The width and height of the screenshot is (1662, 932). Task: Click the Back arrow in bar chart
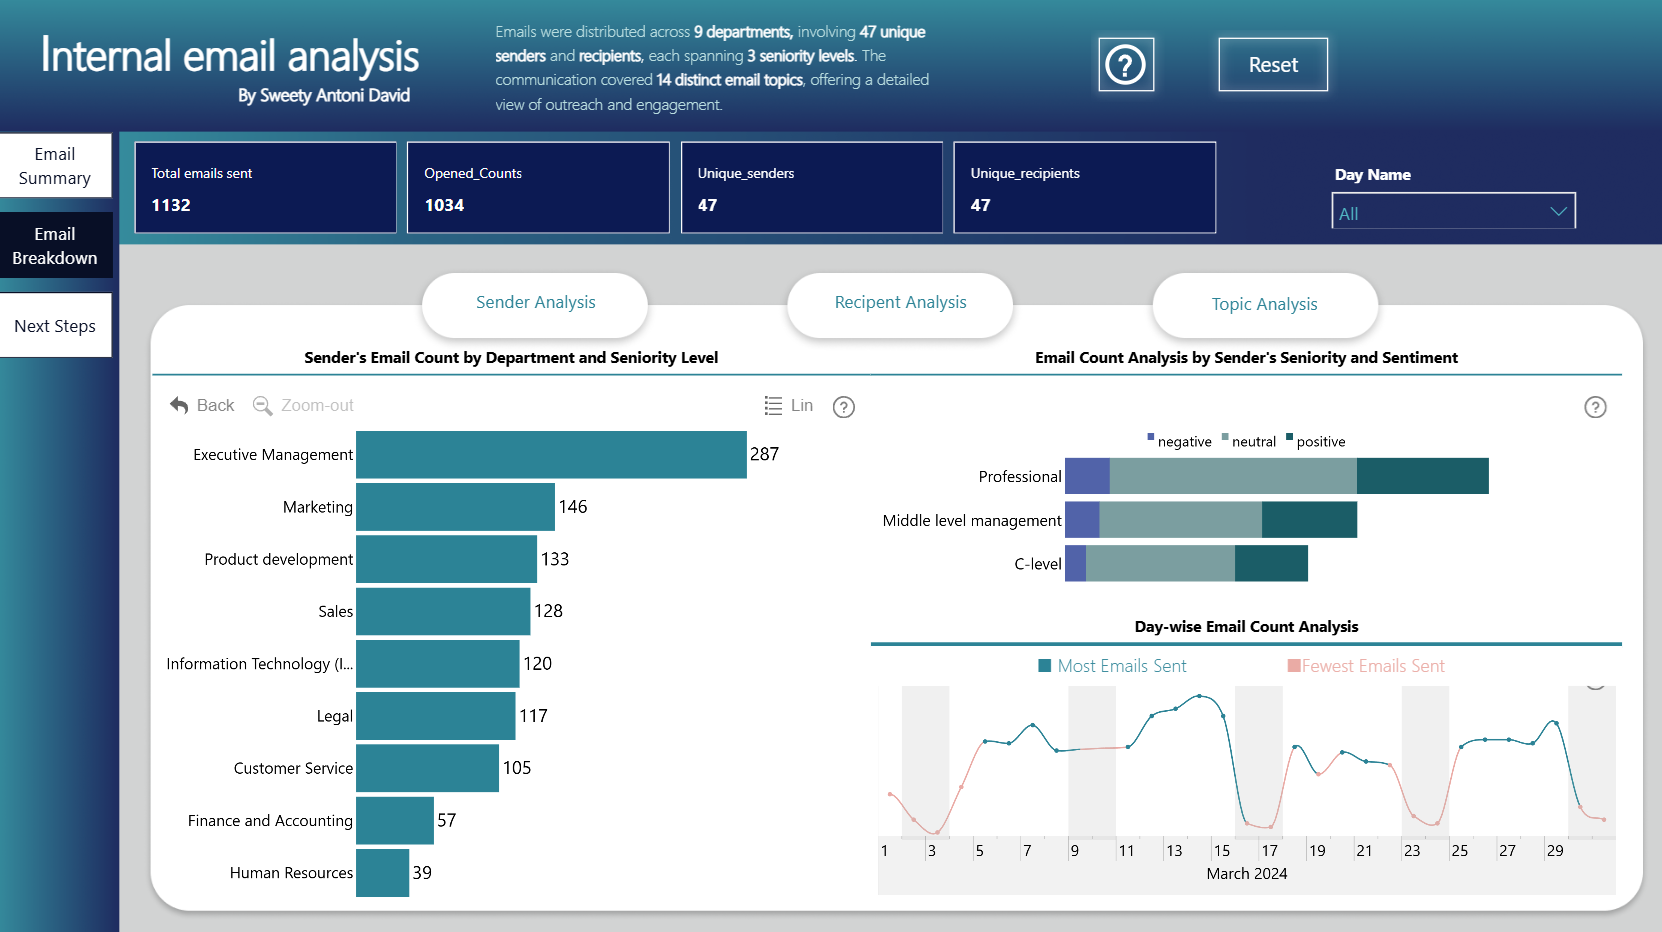[179, 405]
